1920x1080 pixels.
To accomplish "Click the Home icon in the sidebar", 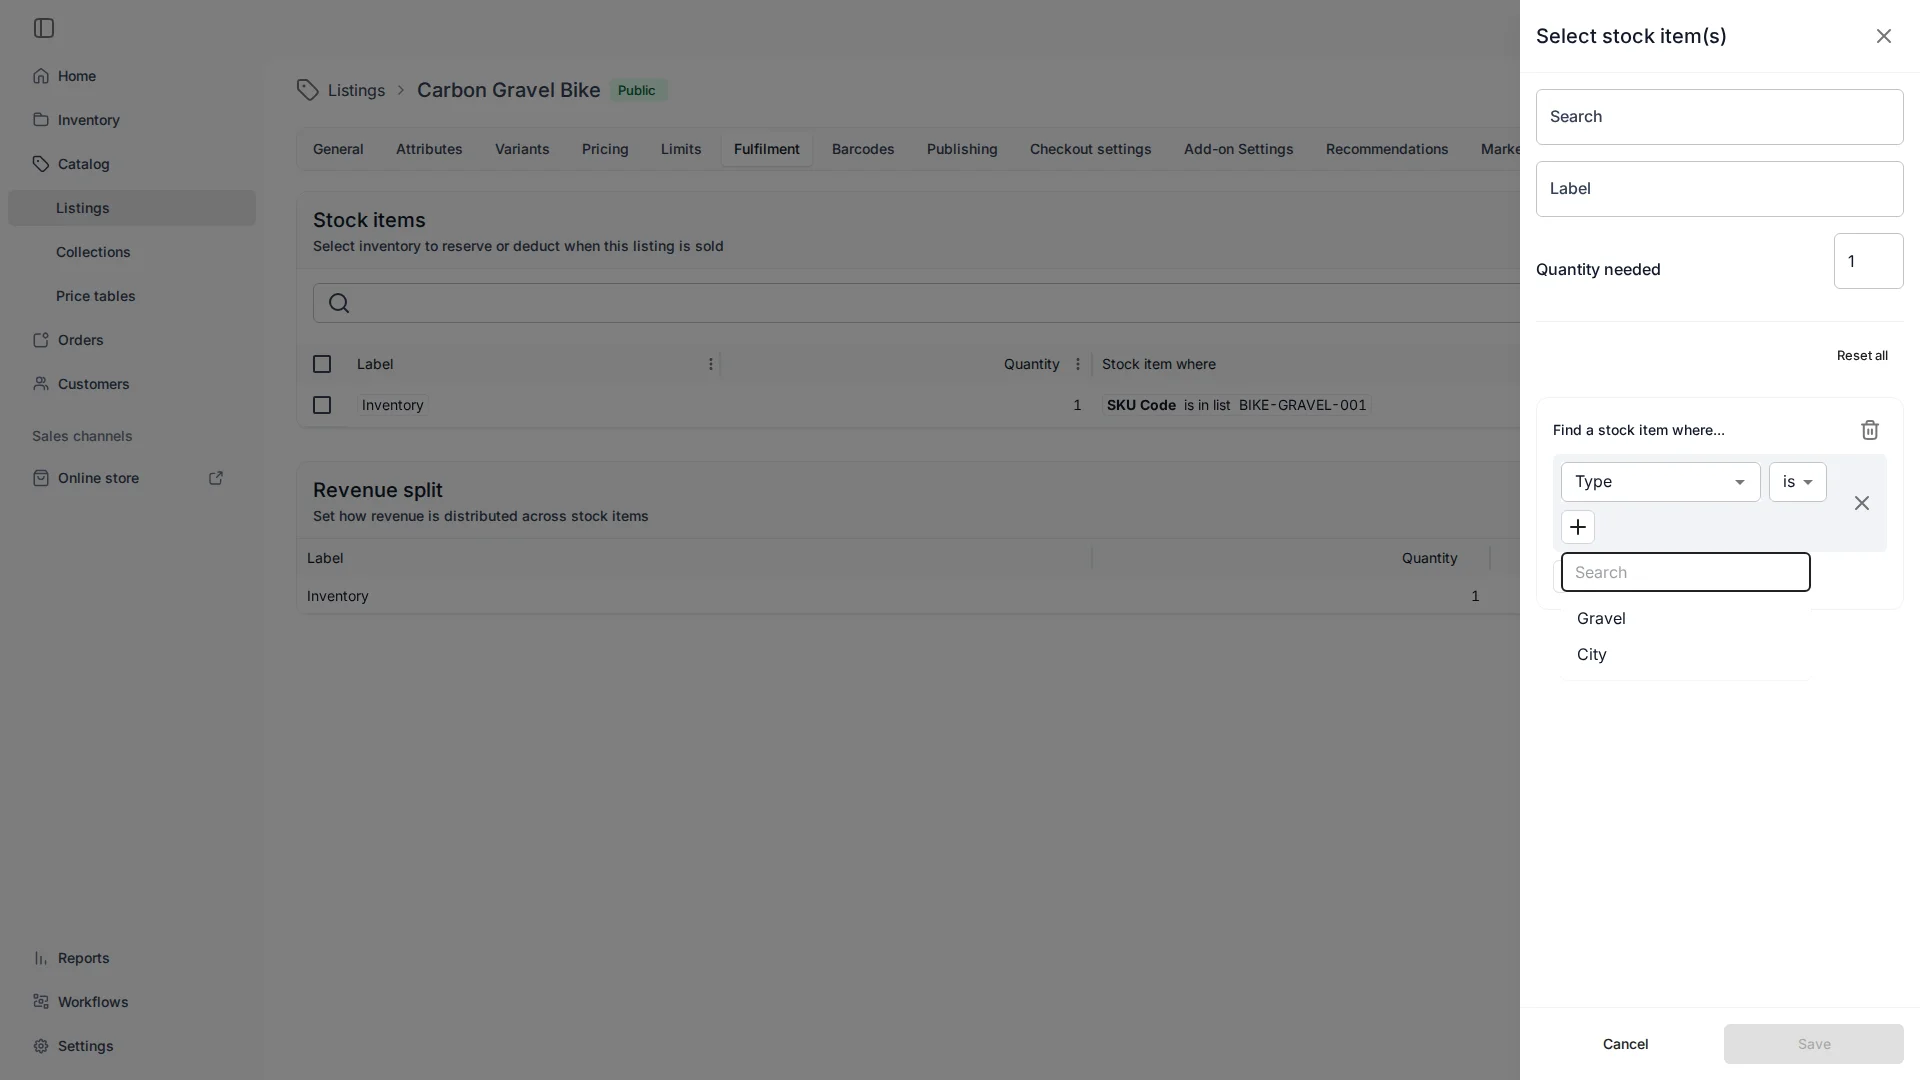I will tap(41, 76).
